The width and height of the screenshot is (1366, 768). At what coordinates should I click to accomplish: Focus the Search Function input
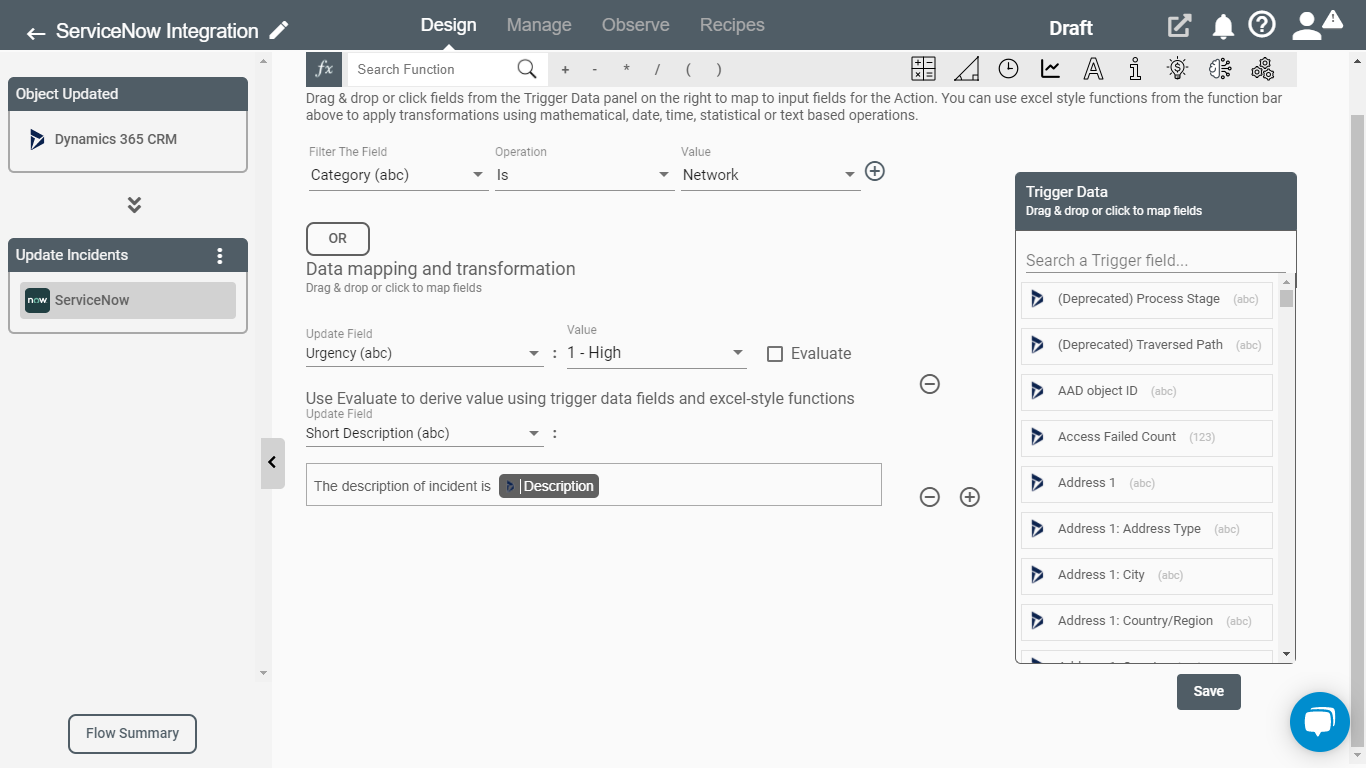point(430,69)
